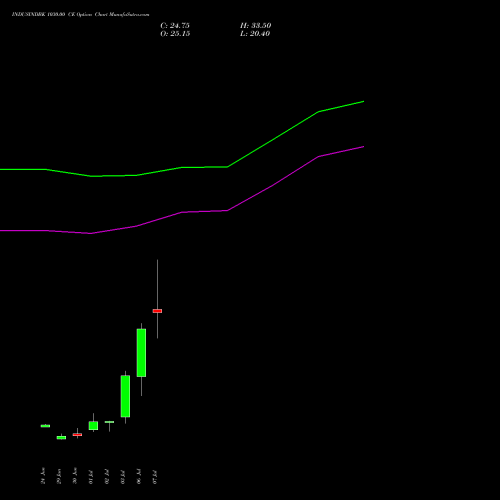
Task: Click the chart title beginning INDUSINDBK
Action: pyautogui.click(x=81, y=15)
